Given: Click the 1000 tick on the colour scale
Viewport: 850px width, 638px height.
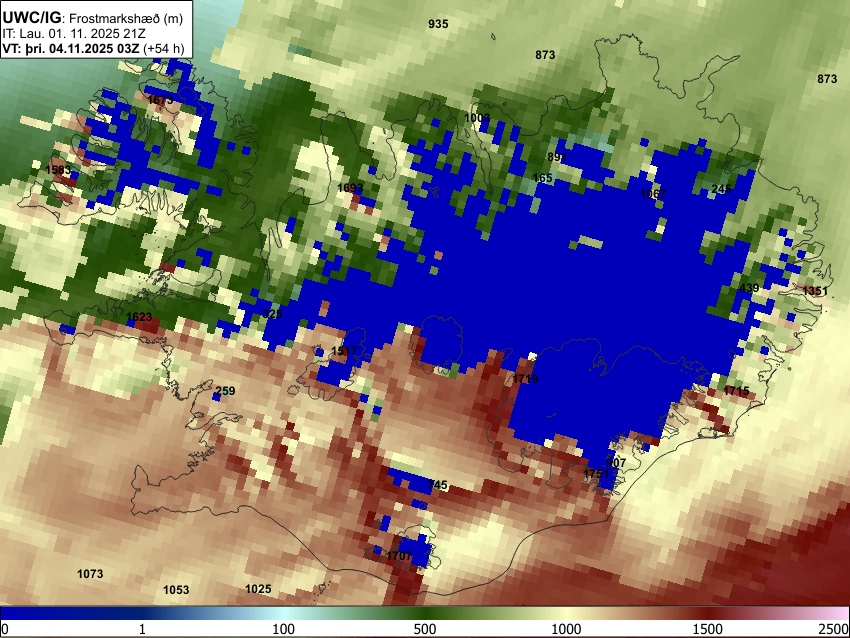Looking at the screenshot, I should point(566,629).
